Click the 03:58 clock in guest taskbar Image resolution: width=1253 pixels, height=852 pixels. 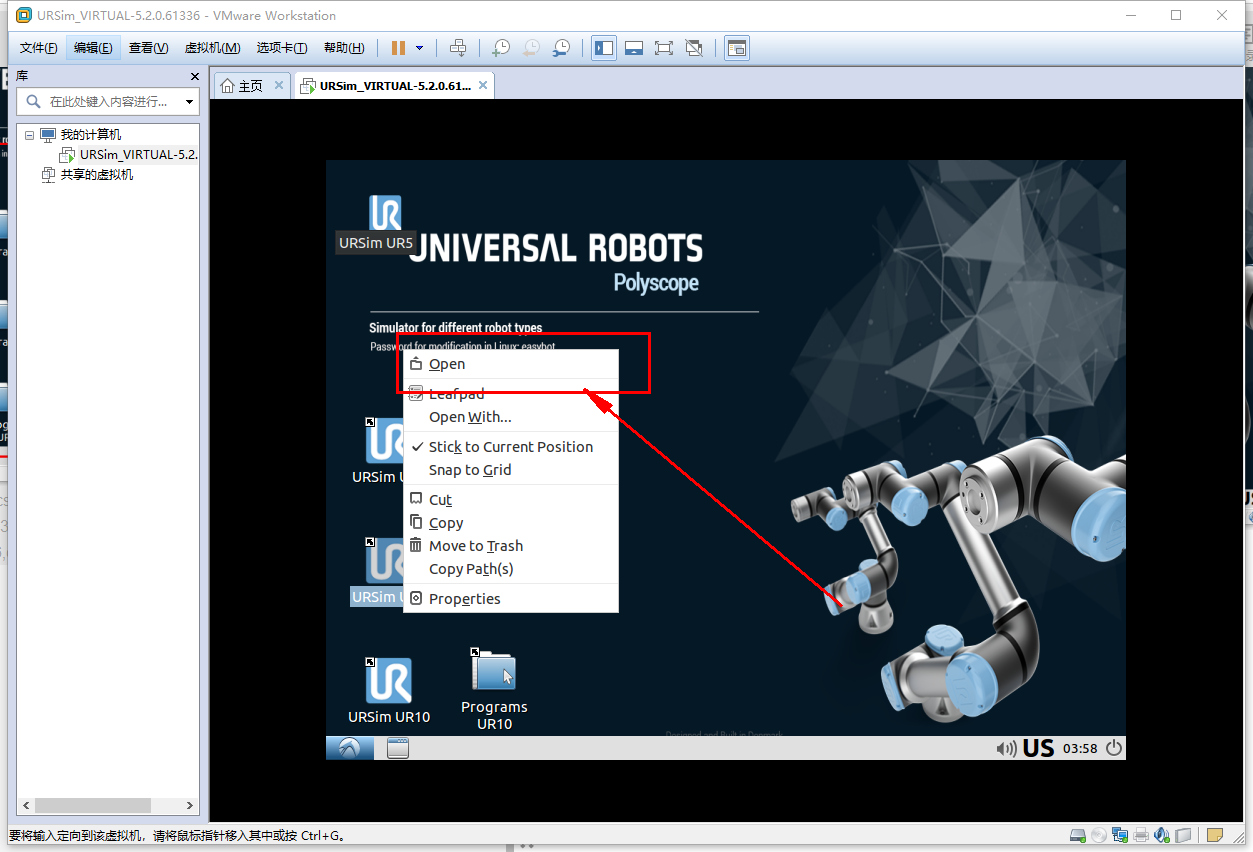1080,748
